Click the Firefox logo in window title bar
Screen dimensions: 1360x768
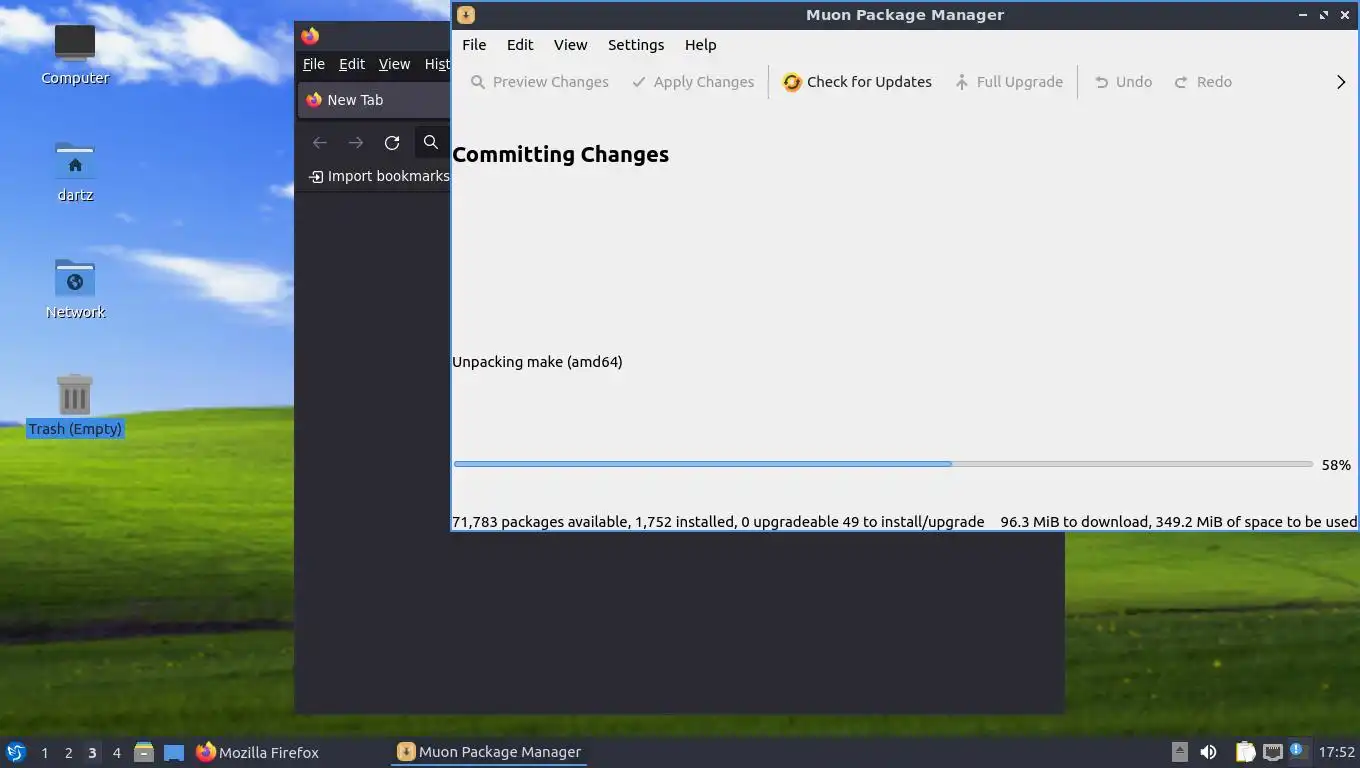[310, 36]
